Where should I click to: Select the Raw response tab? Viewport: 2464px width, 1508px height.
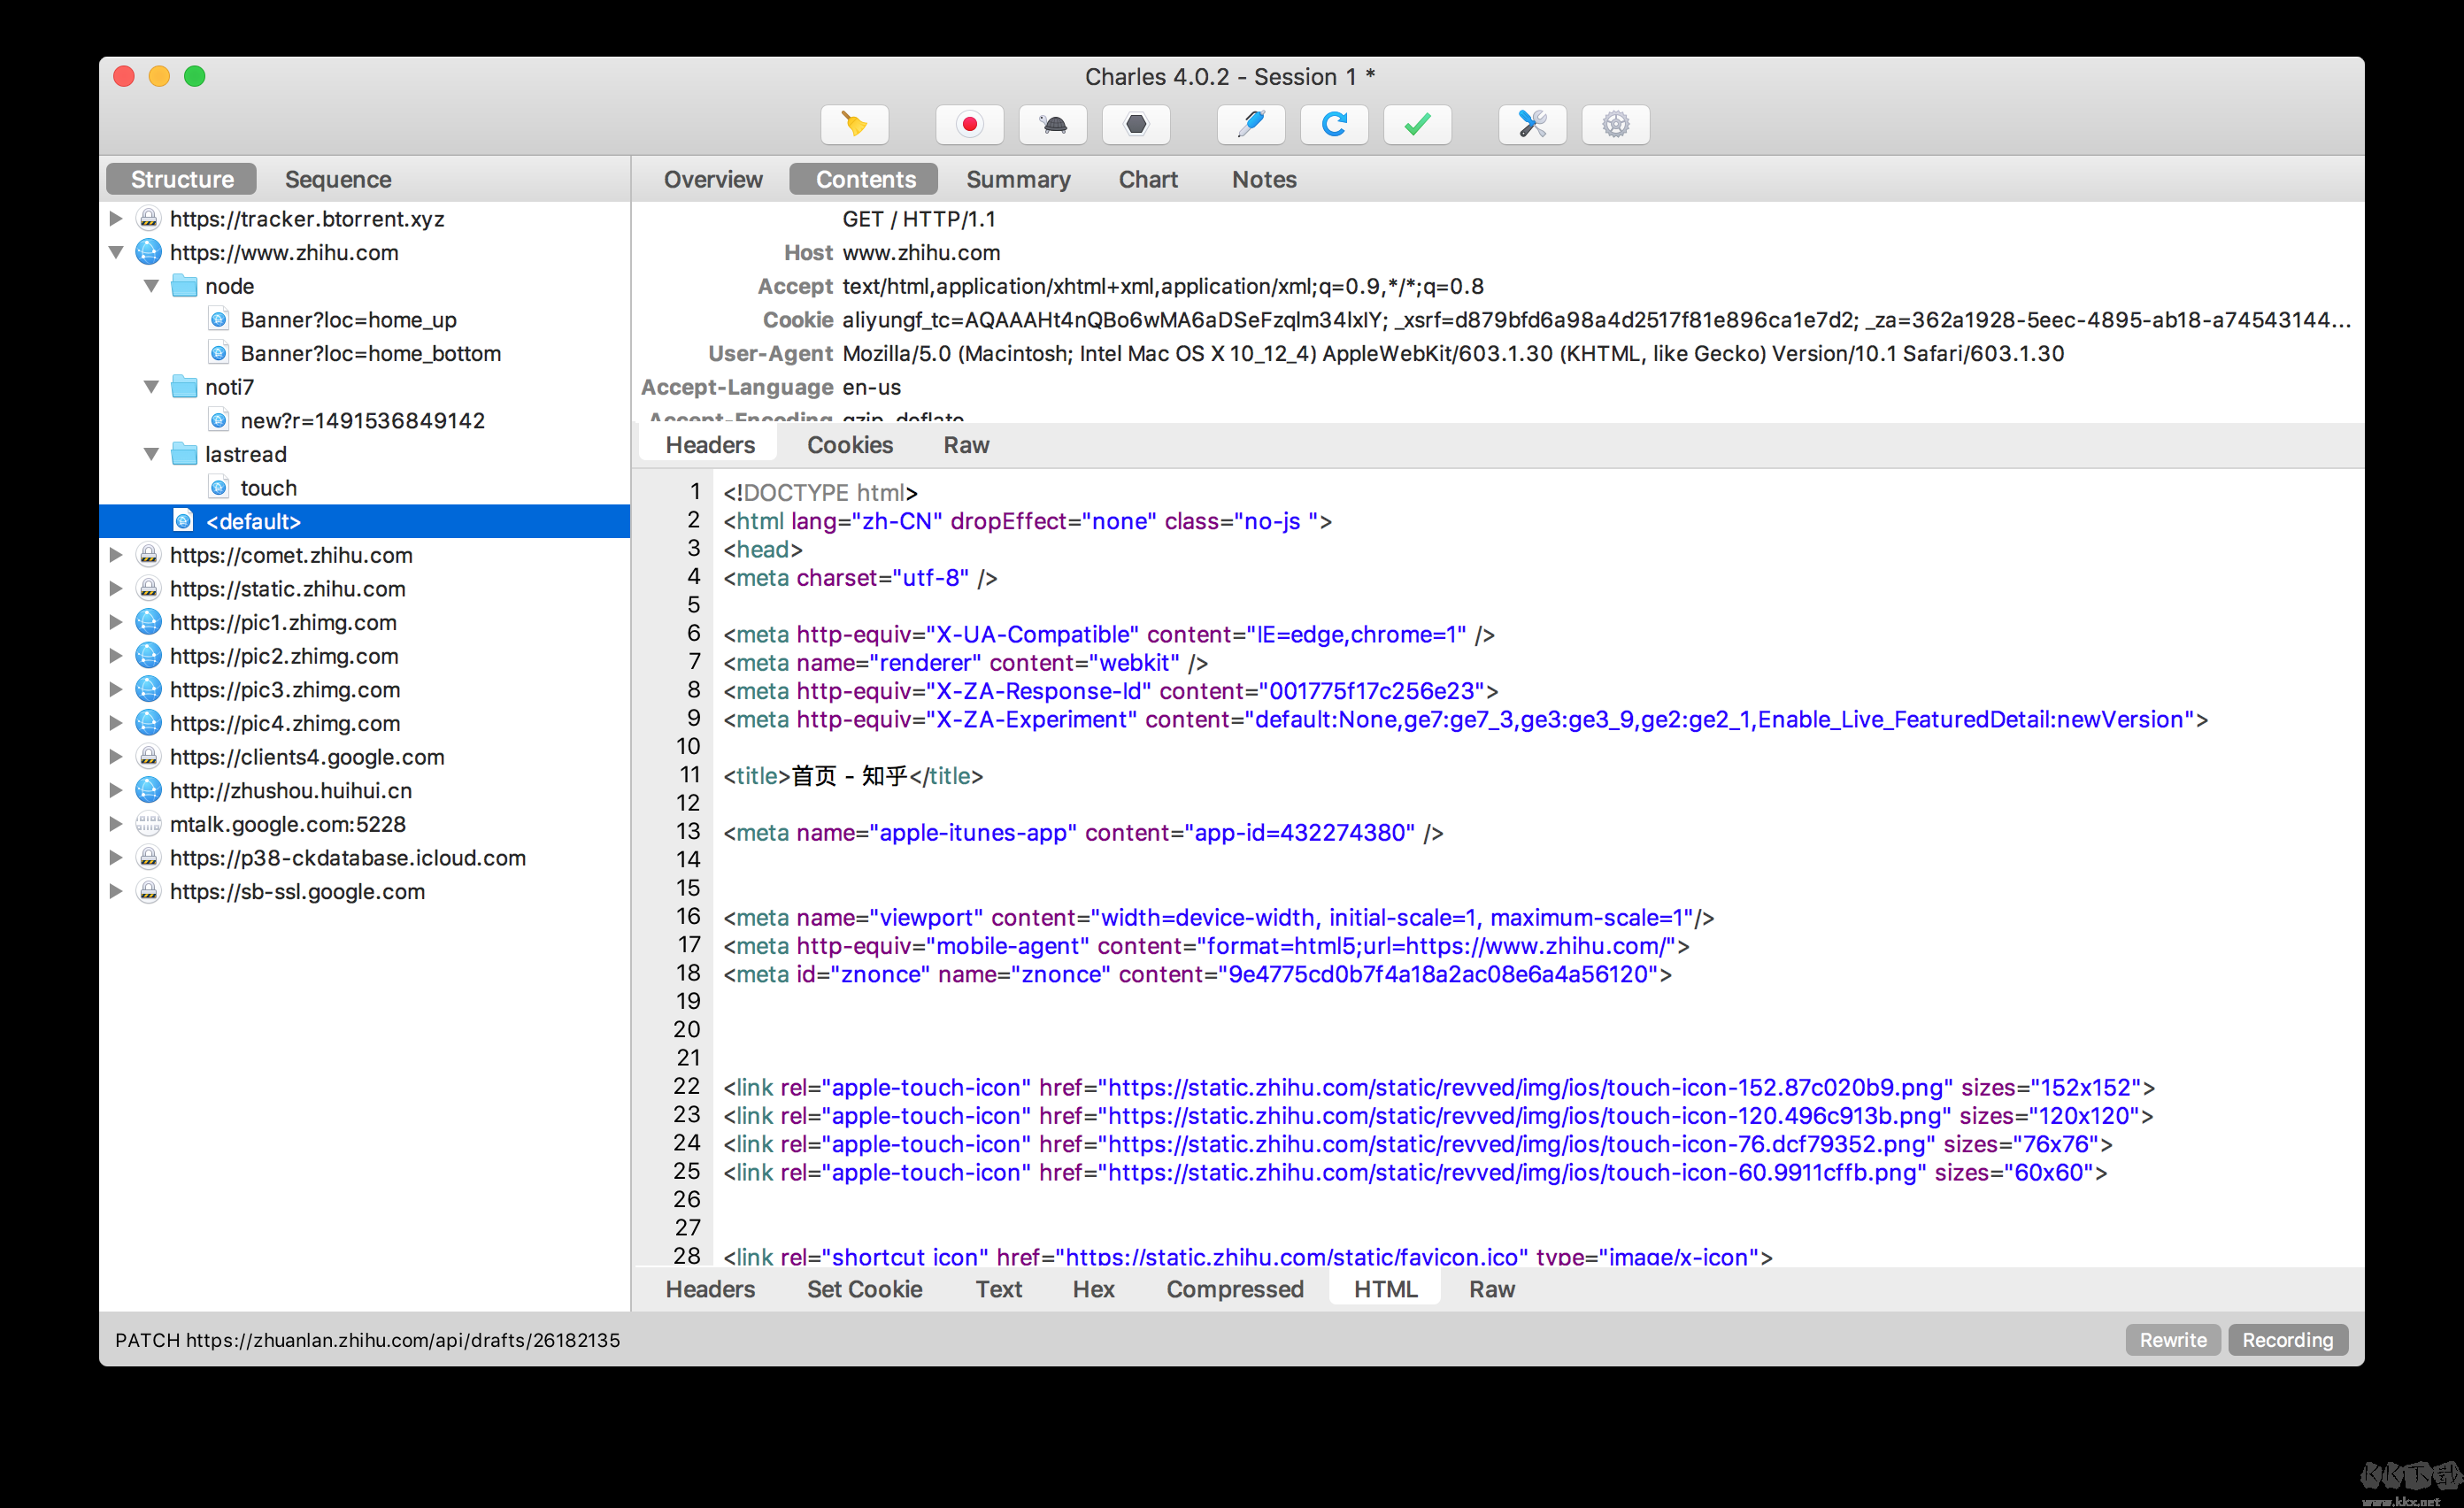1485,1288
